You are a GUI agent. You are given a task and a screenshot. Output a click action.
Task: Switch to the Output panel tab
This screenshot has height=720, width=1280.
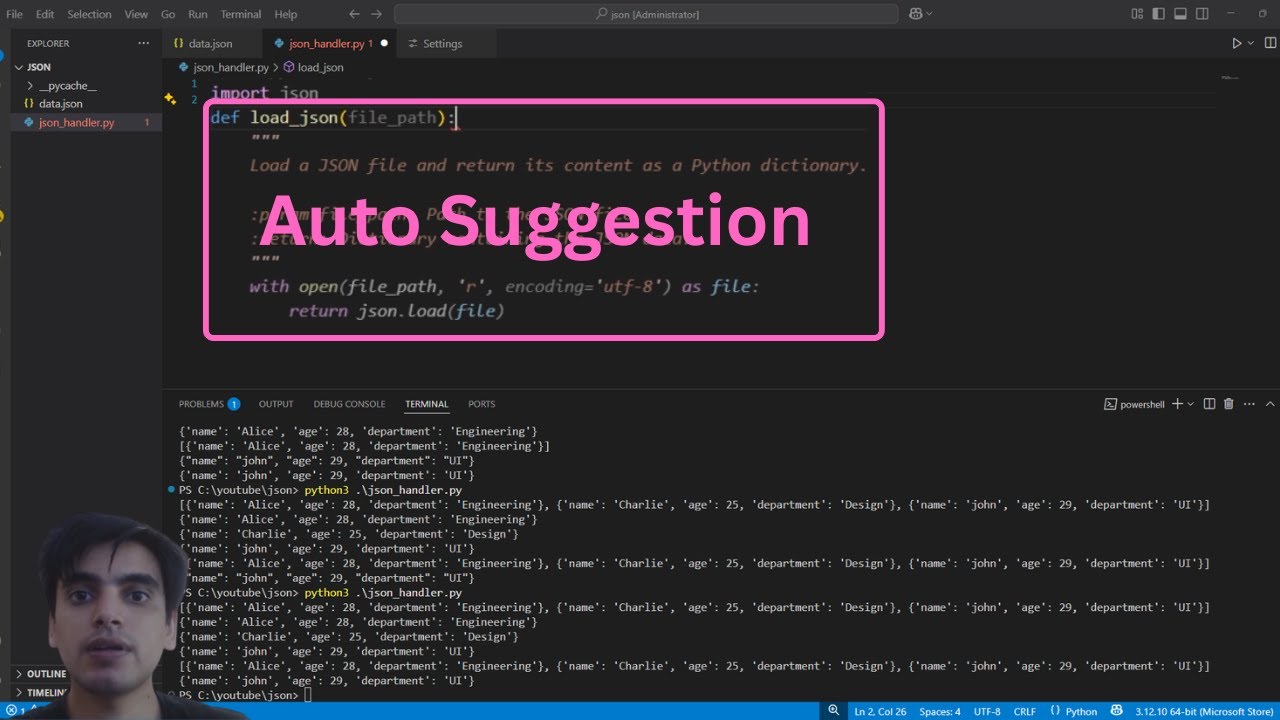click(x=276, y=404)
